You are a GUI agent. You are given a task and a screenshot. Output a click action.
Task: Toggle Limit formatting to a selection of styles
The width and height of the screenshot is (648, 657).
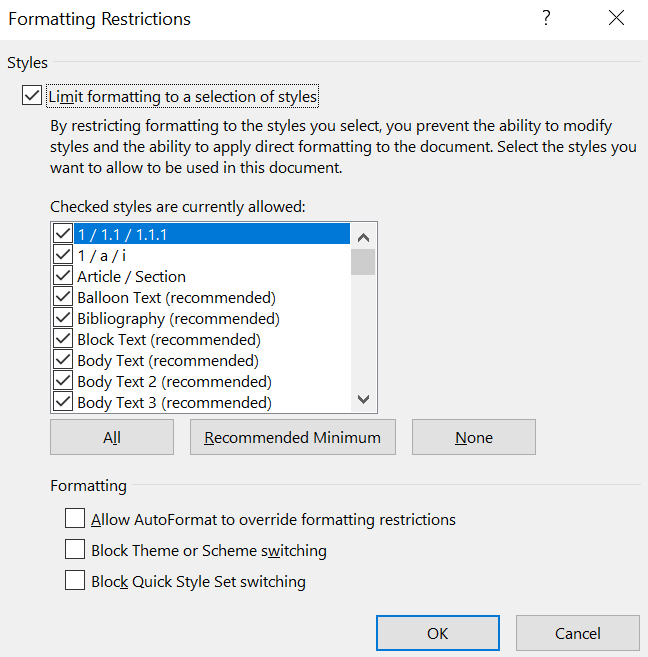(33, 97)
